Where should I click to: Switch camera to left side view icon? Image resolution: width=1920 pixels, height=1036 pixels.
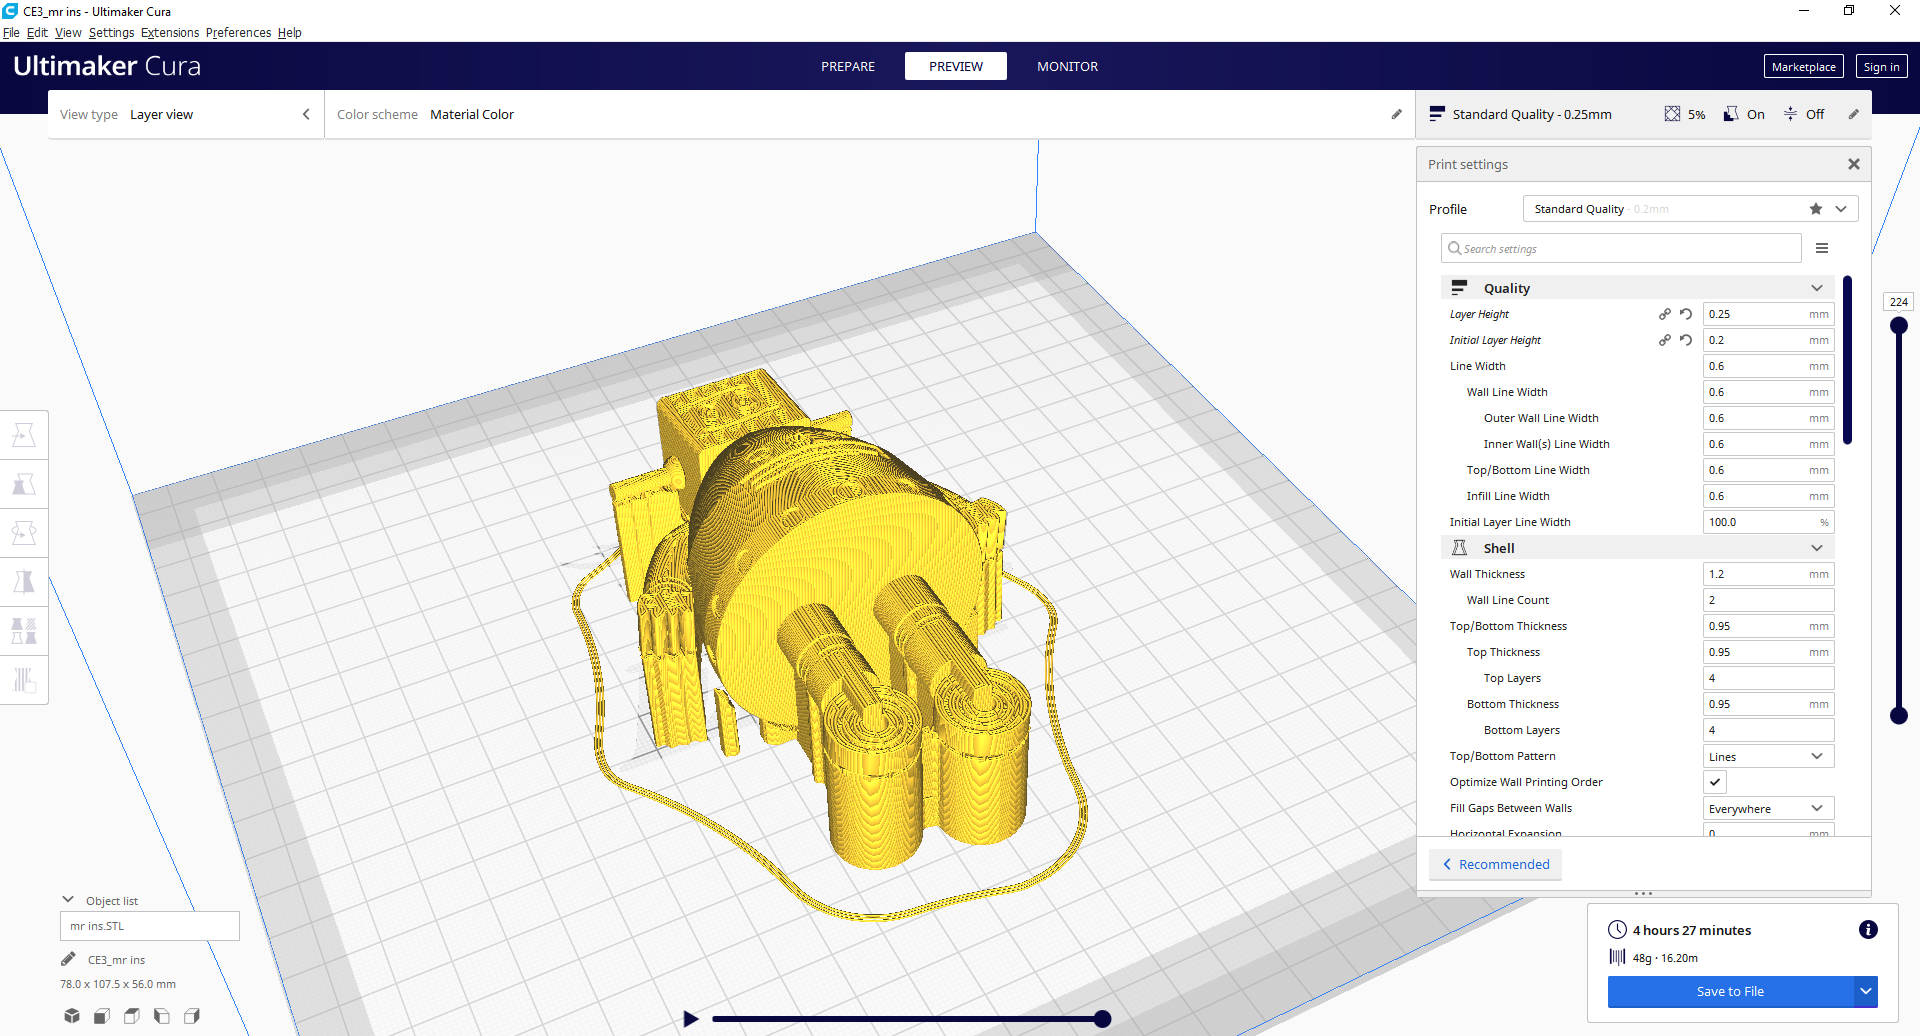162,1016
